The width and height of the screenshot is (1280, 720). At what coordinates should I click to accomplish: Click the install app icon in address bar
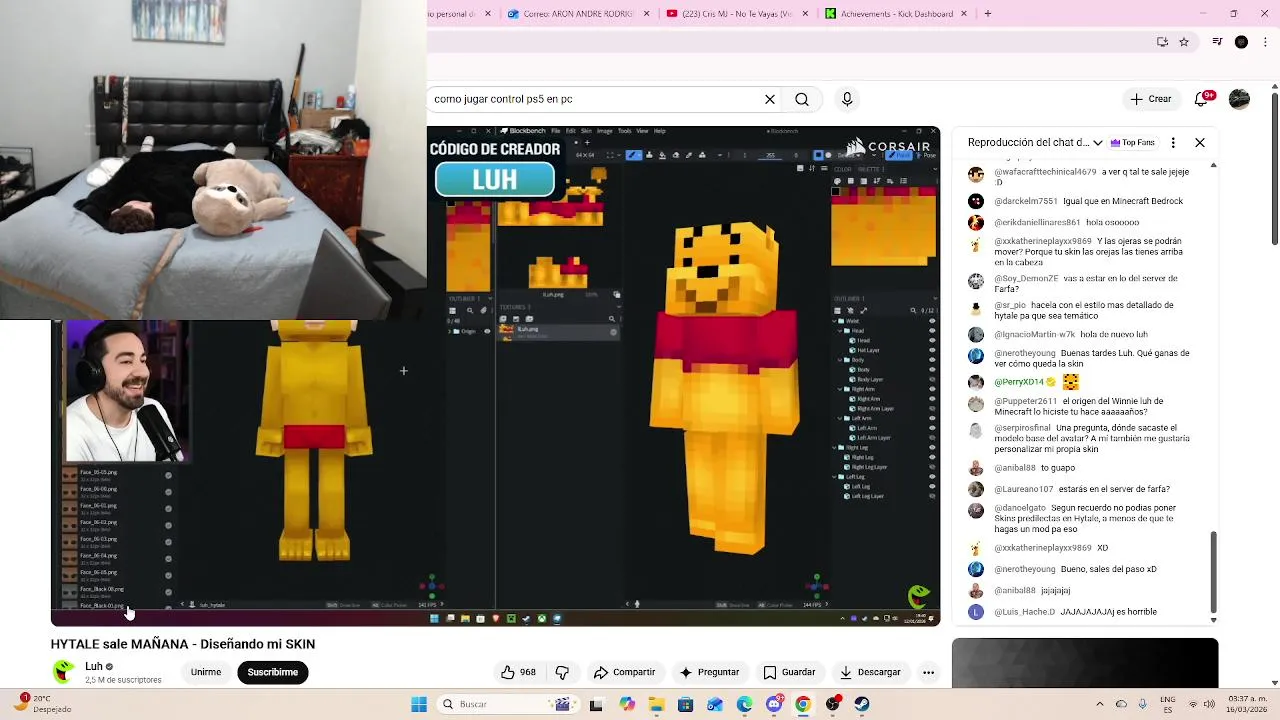[1162, 42]
